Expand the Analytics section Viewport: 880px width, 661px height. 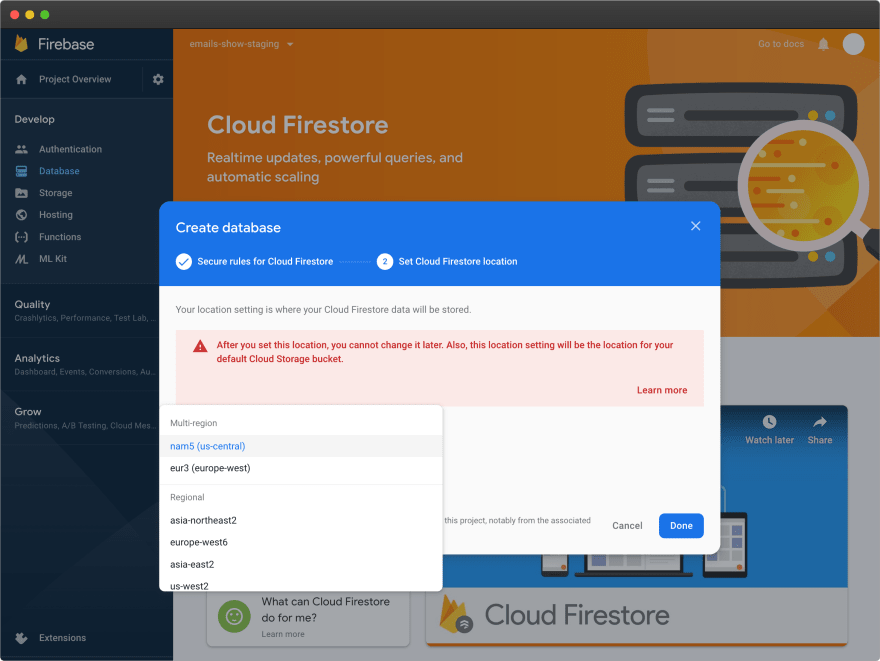(x=86, y=364)
